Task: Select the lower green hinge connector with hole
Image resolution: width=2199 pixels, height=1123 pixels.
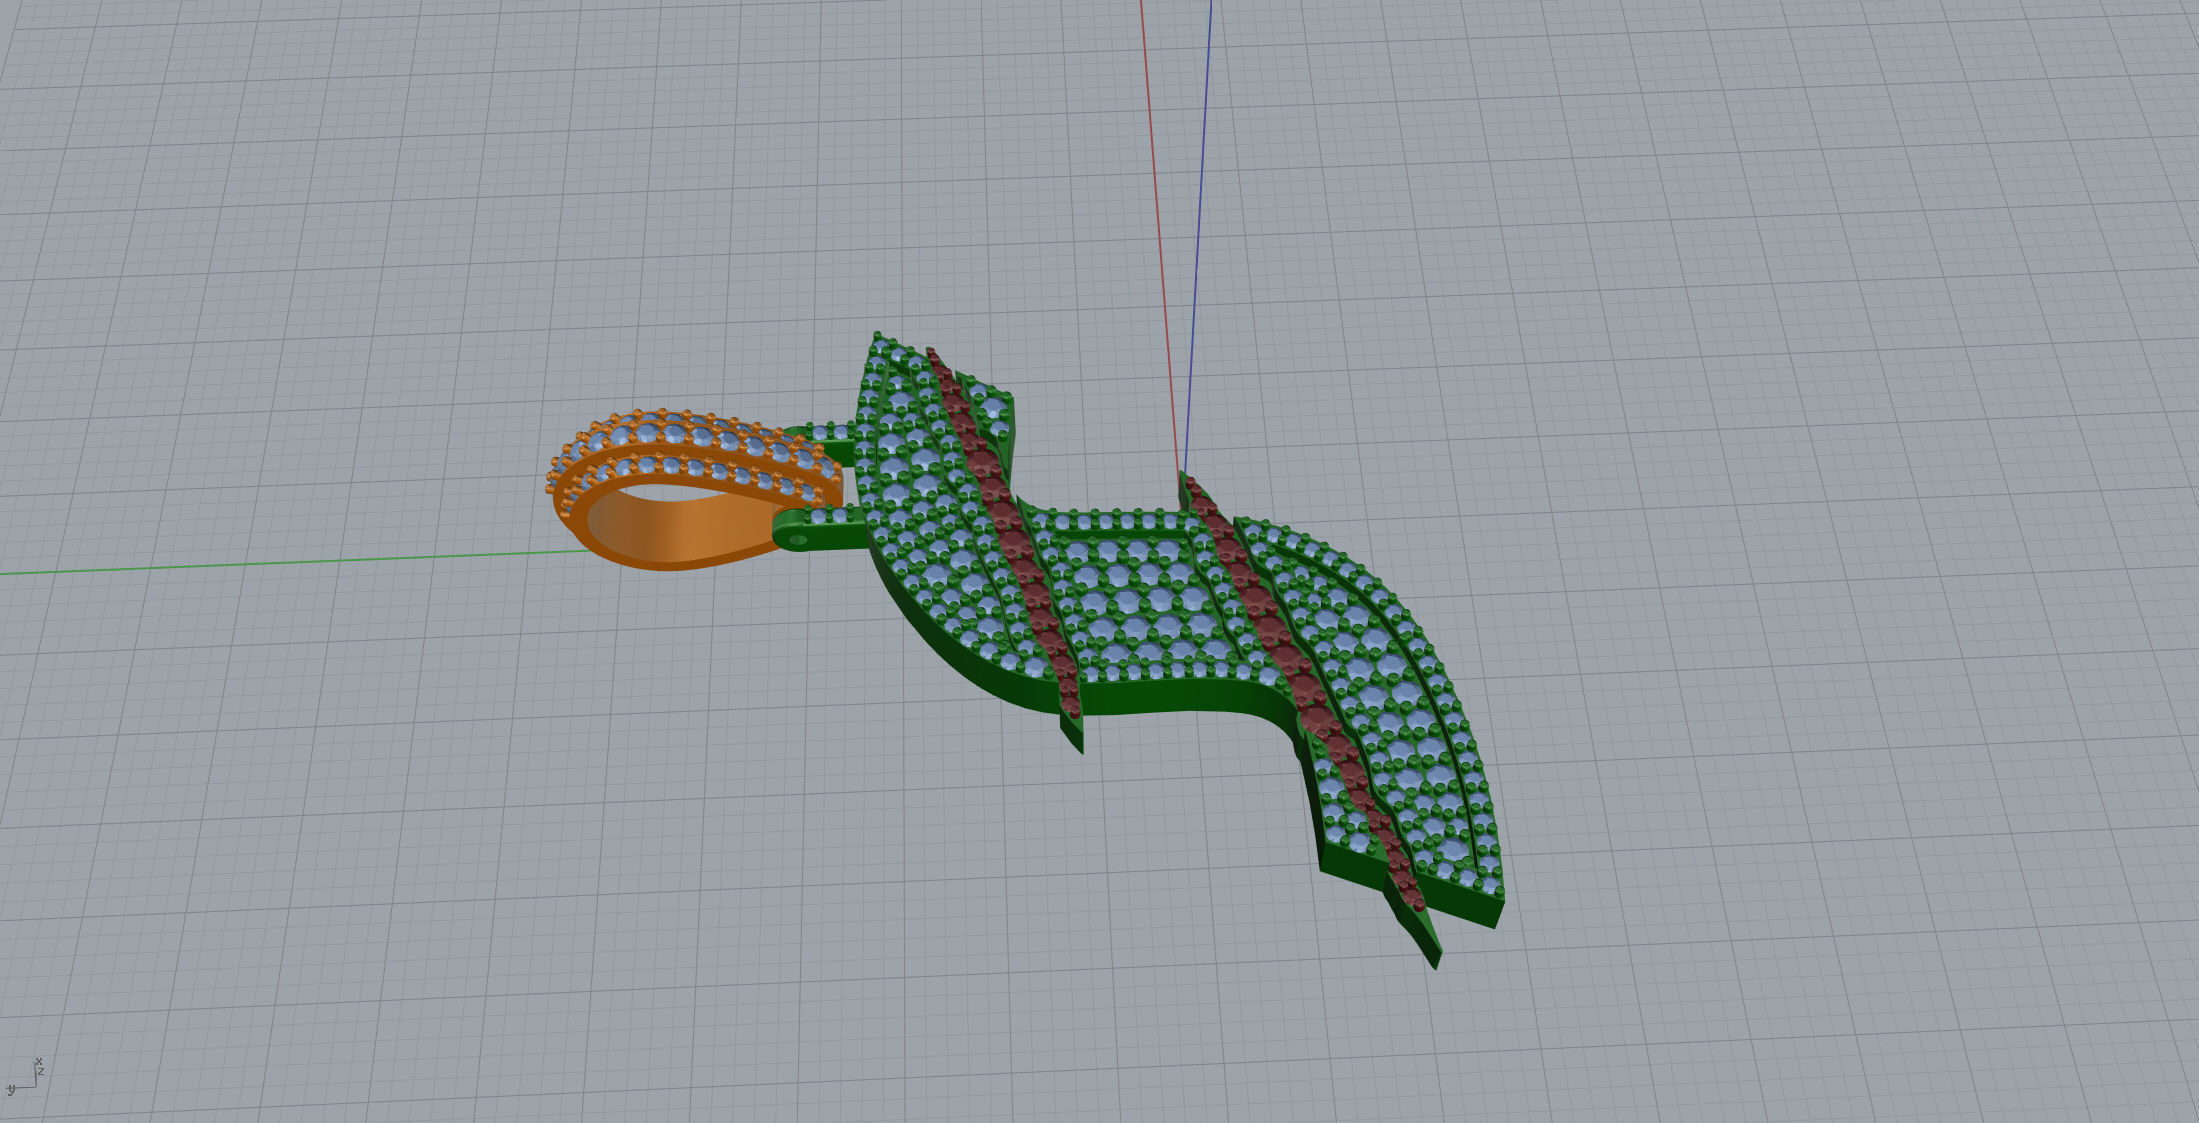Action: coord(818,529)
